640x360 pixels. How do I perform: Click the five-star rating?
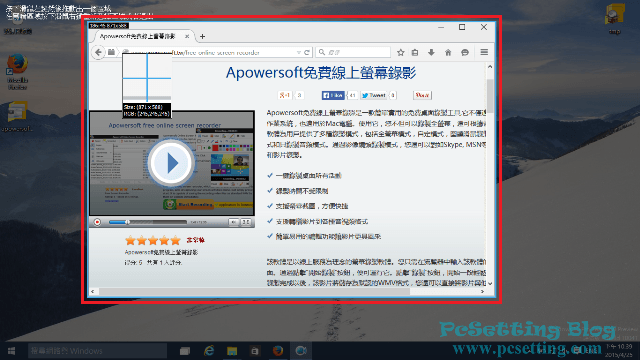(x=153, y=240)
